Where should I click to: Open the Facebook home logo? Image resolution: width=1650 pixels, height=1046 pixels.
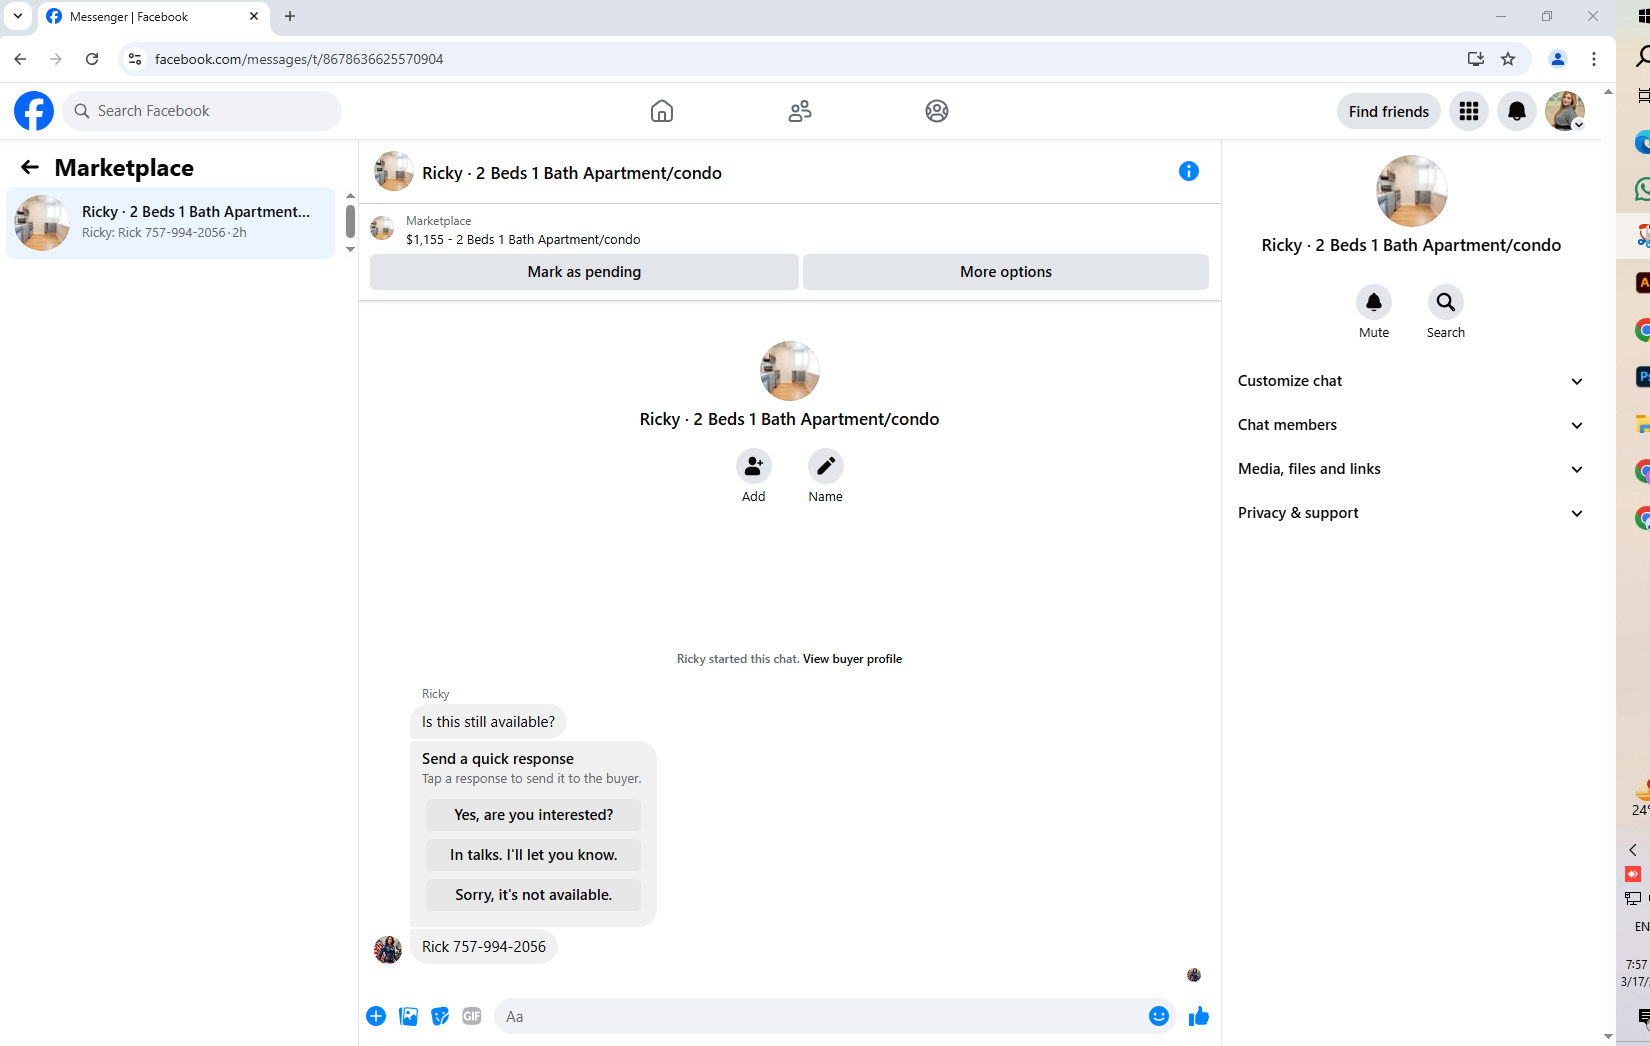pos(34,111)
